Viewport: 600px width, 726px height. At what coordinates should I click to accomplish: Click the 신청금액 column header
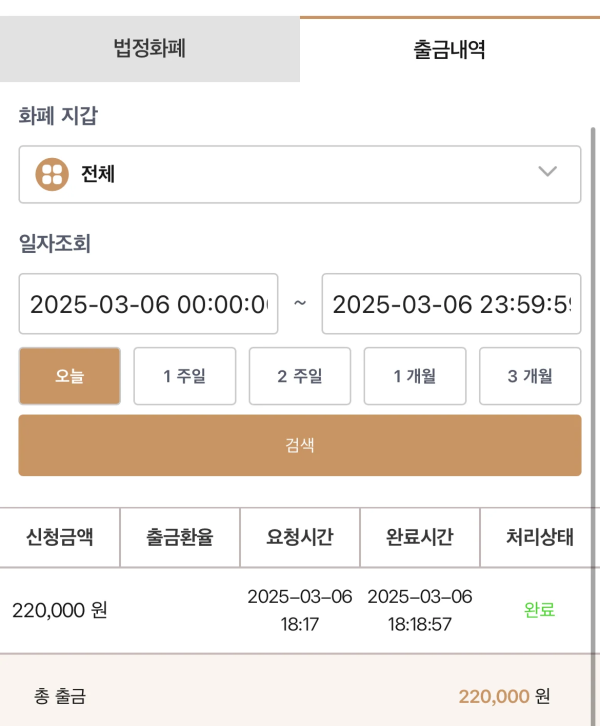(60, 537)
